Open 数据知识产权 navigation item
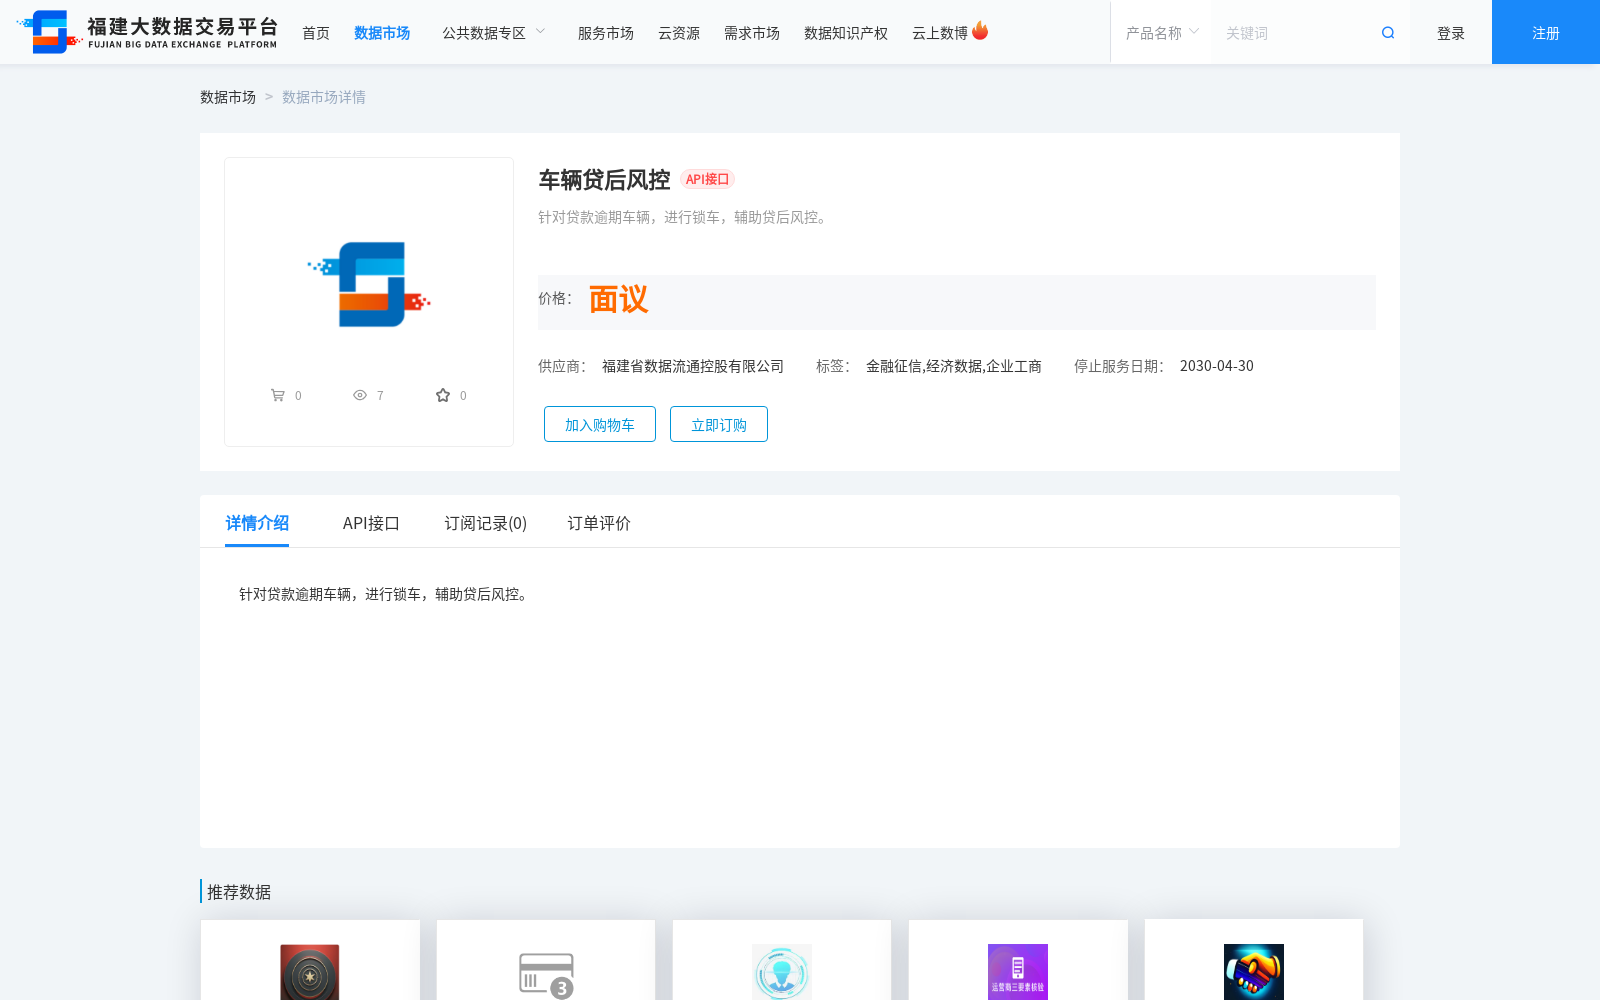1600x1000 pixels. click(x=846, y=33)
